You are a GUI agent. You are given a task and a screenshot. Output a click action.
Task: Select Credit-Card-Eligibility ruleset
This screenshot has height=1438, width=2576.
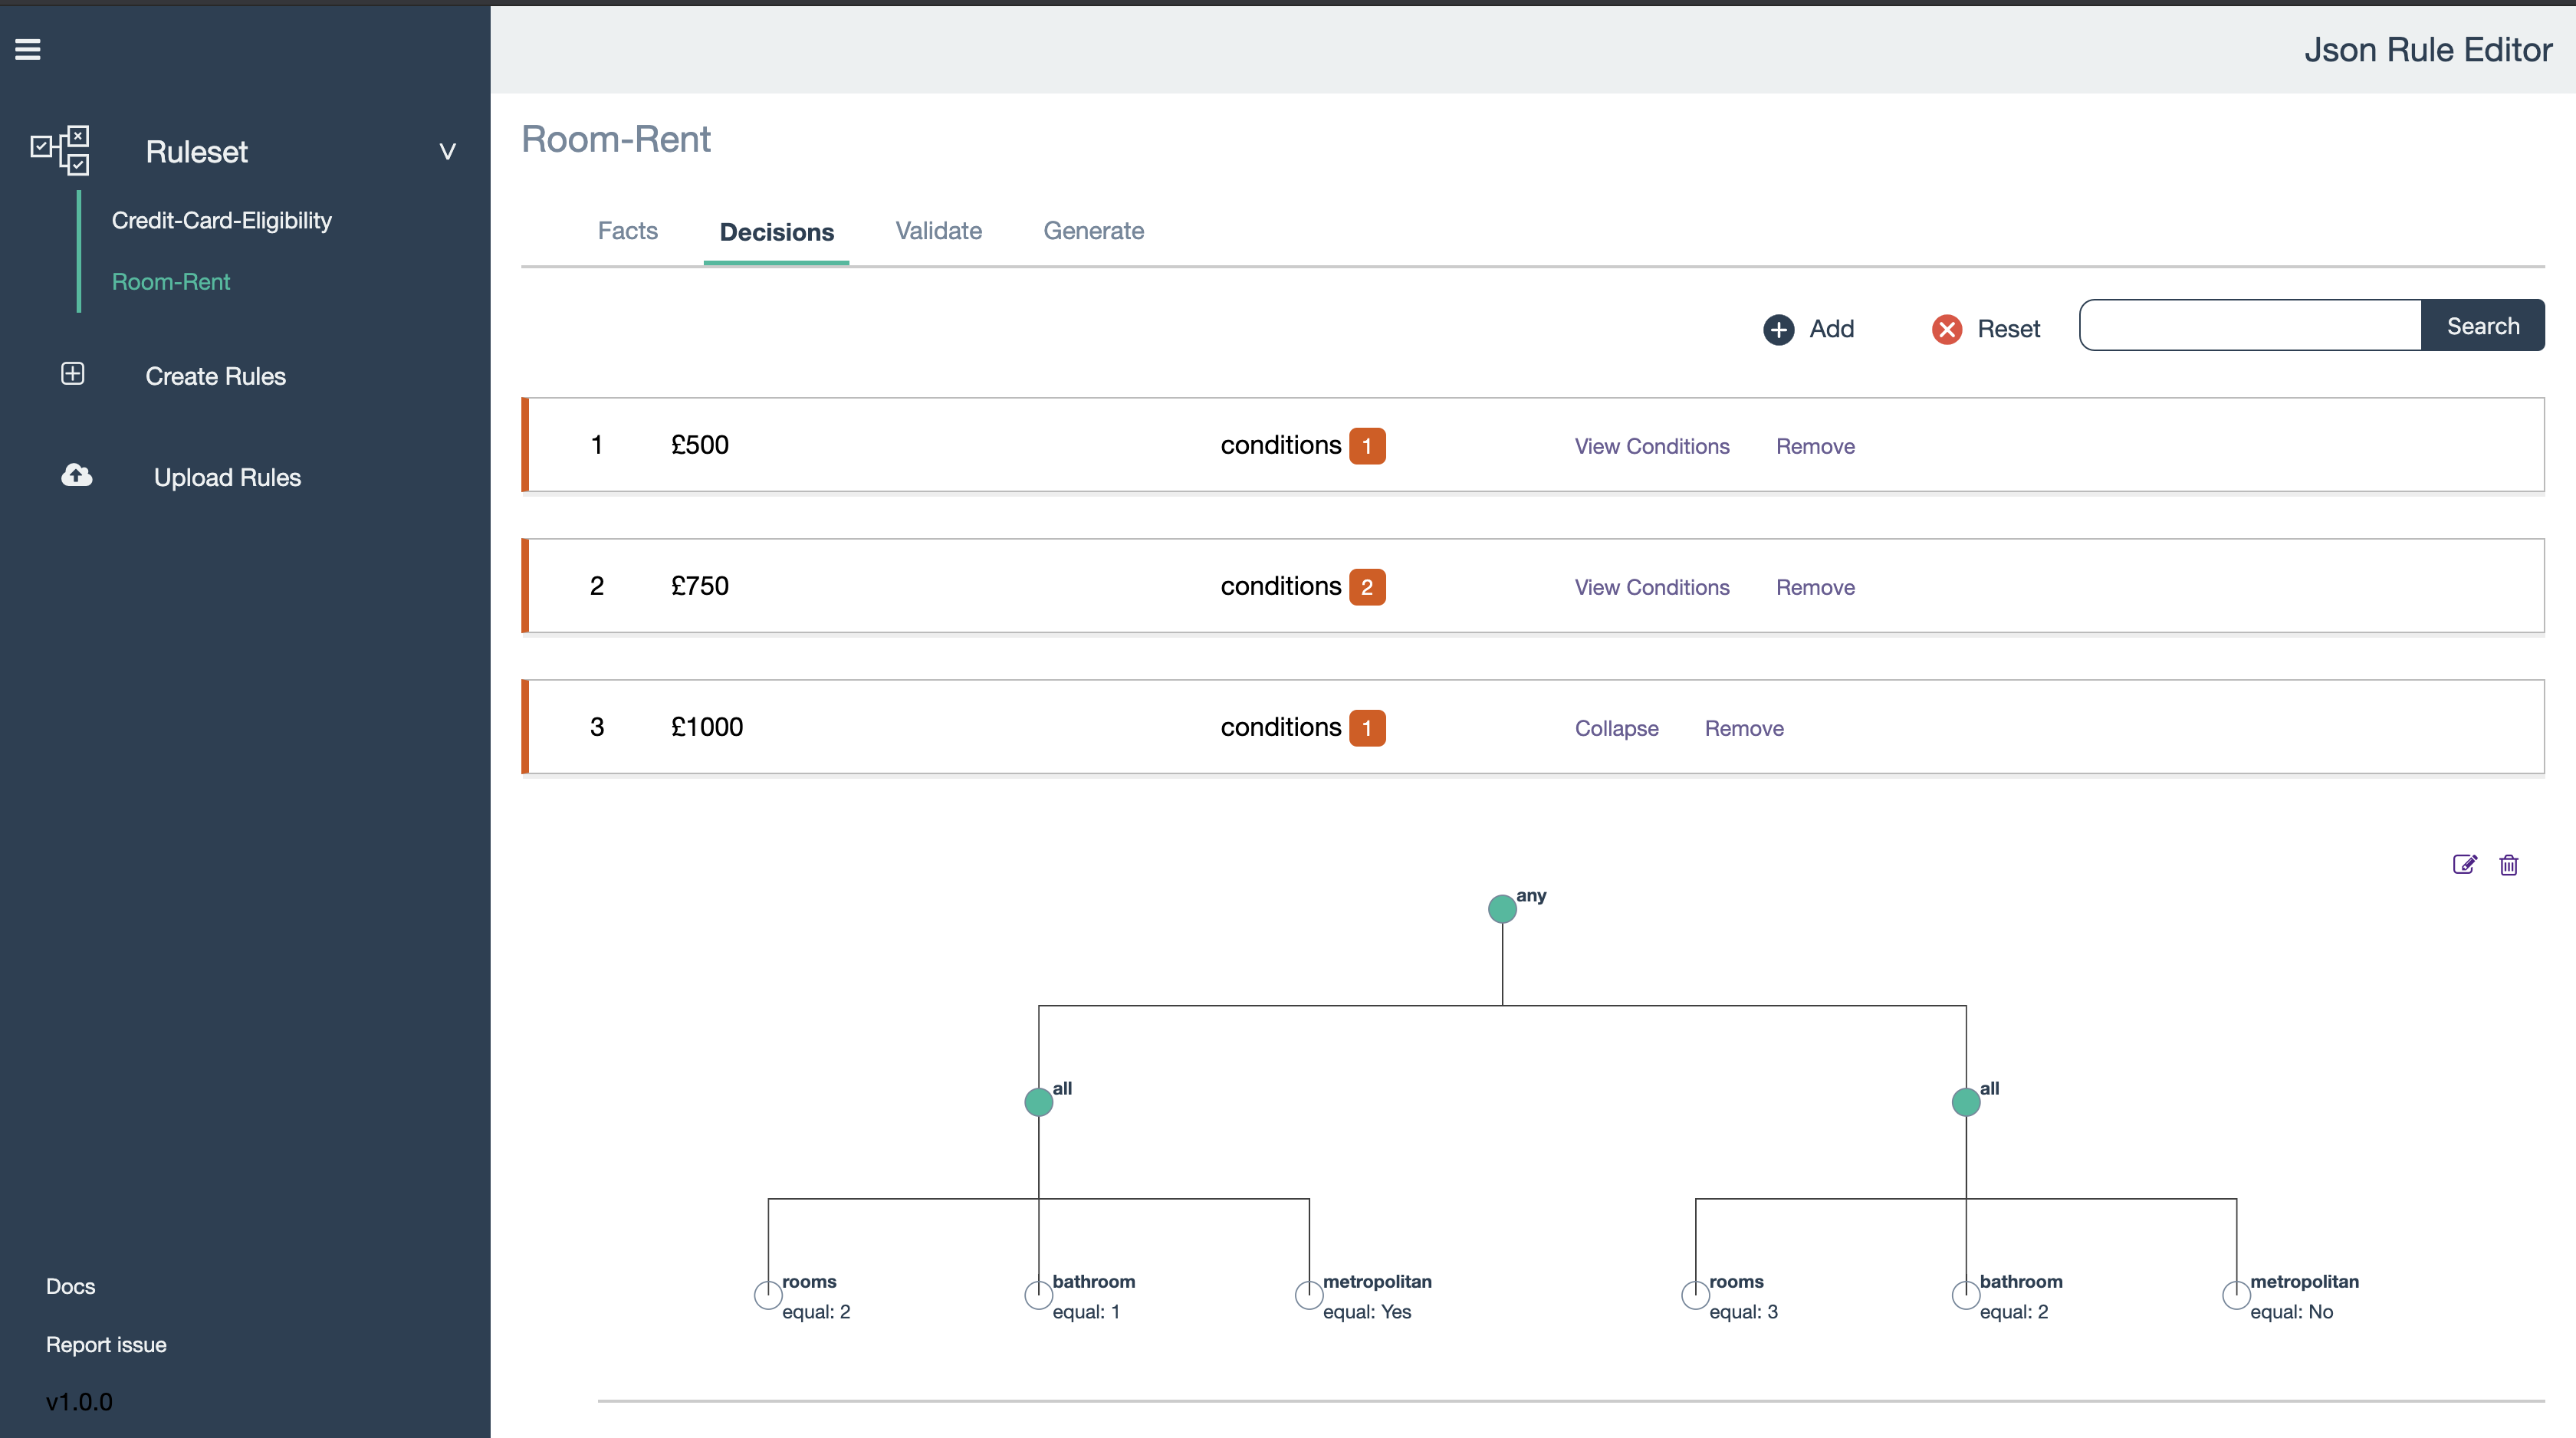click(221, 220)
